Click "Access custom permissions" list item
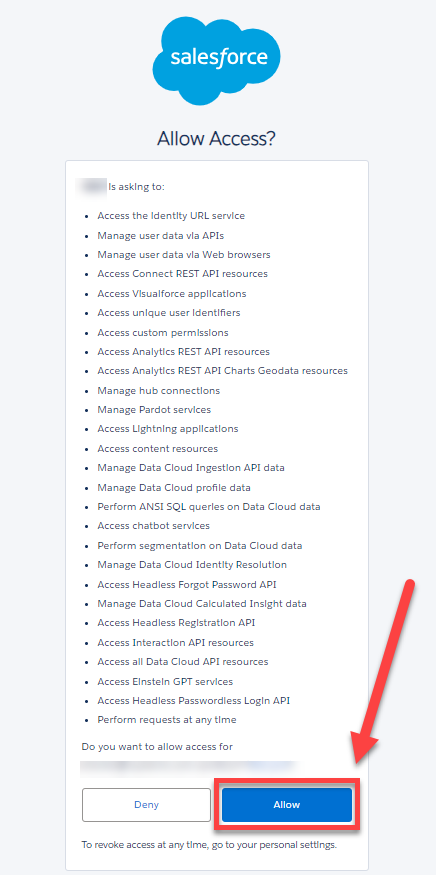436x875 pixels. 162,333
